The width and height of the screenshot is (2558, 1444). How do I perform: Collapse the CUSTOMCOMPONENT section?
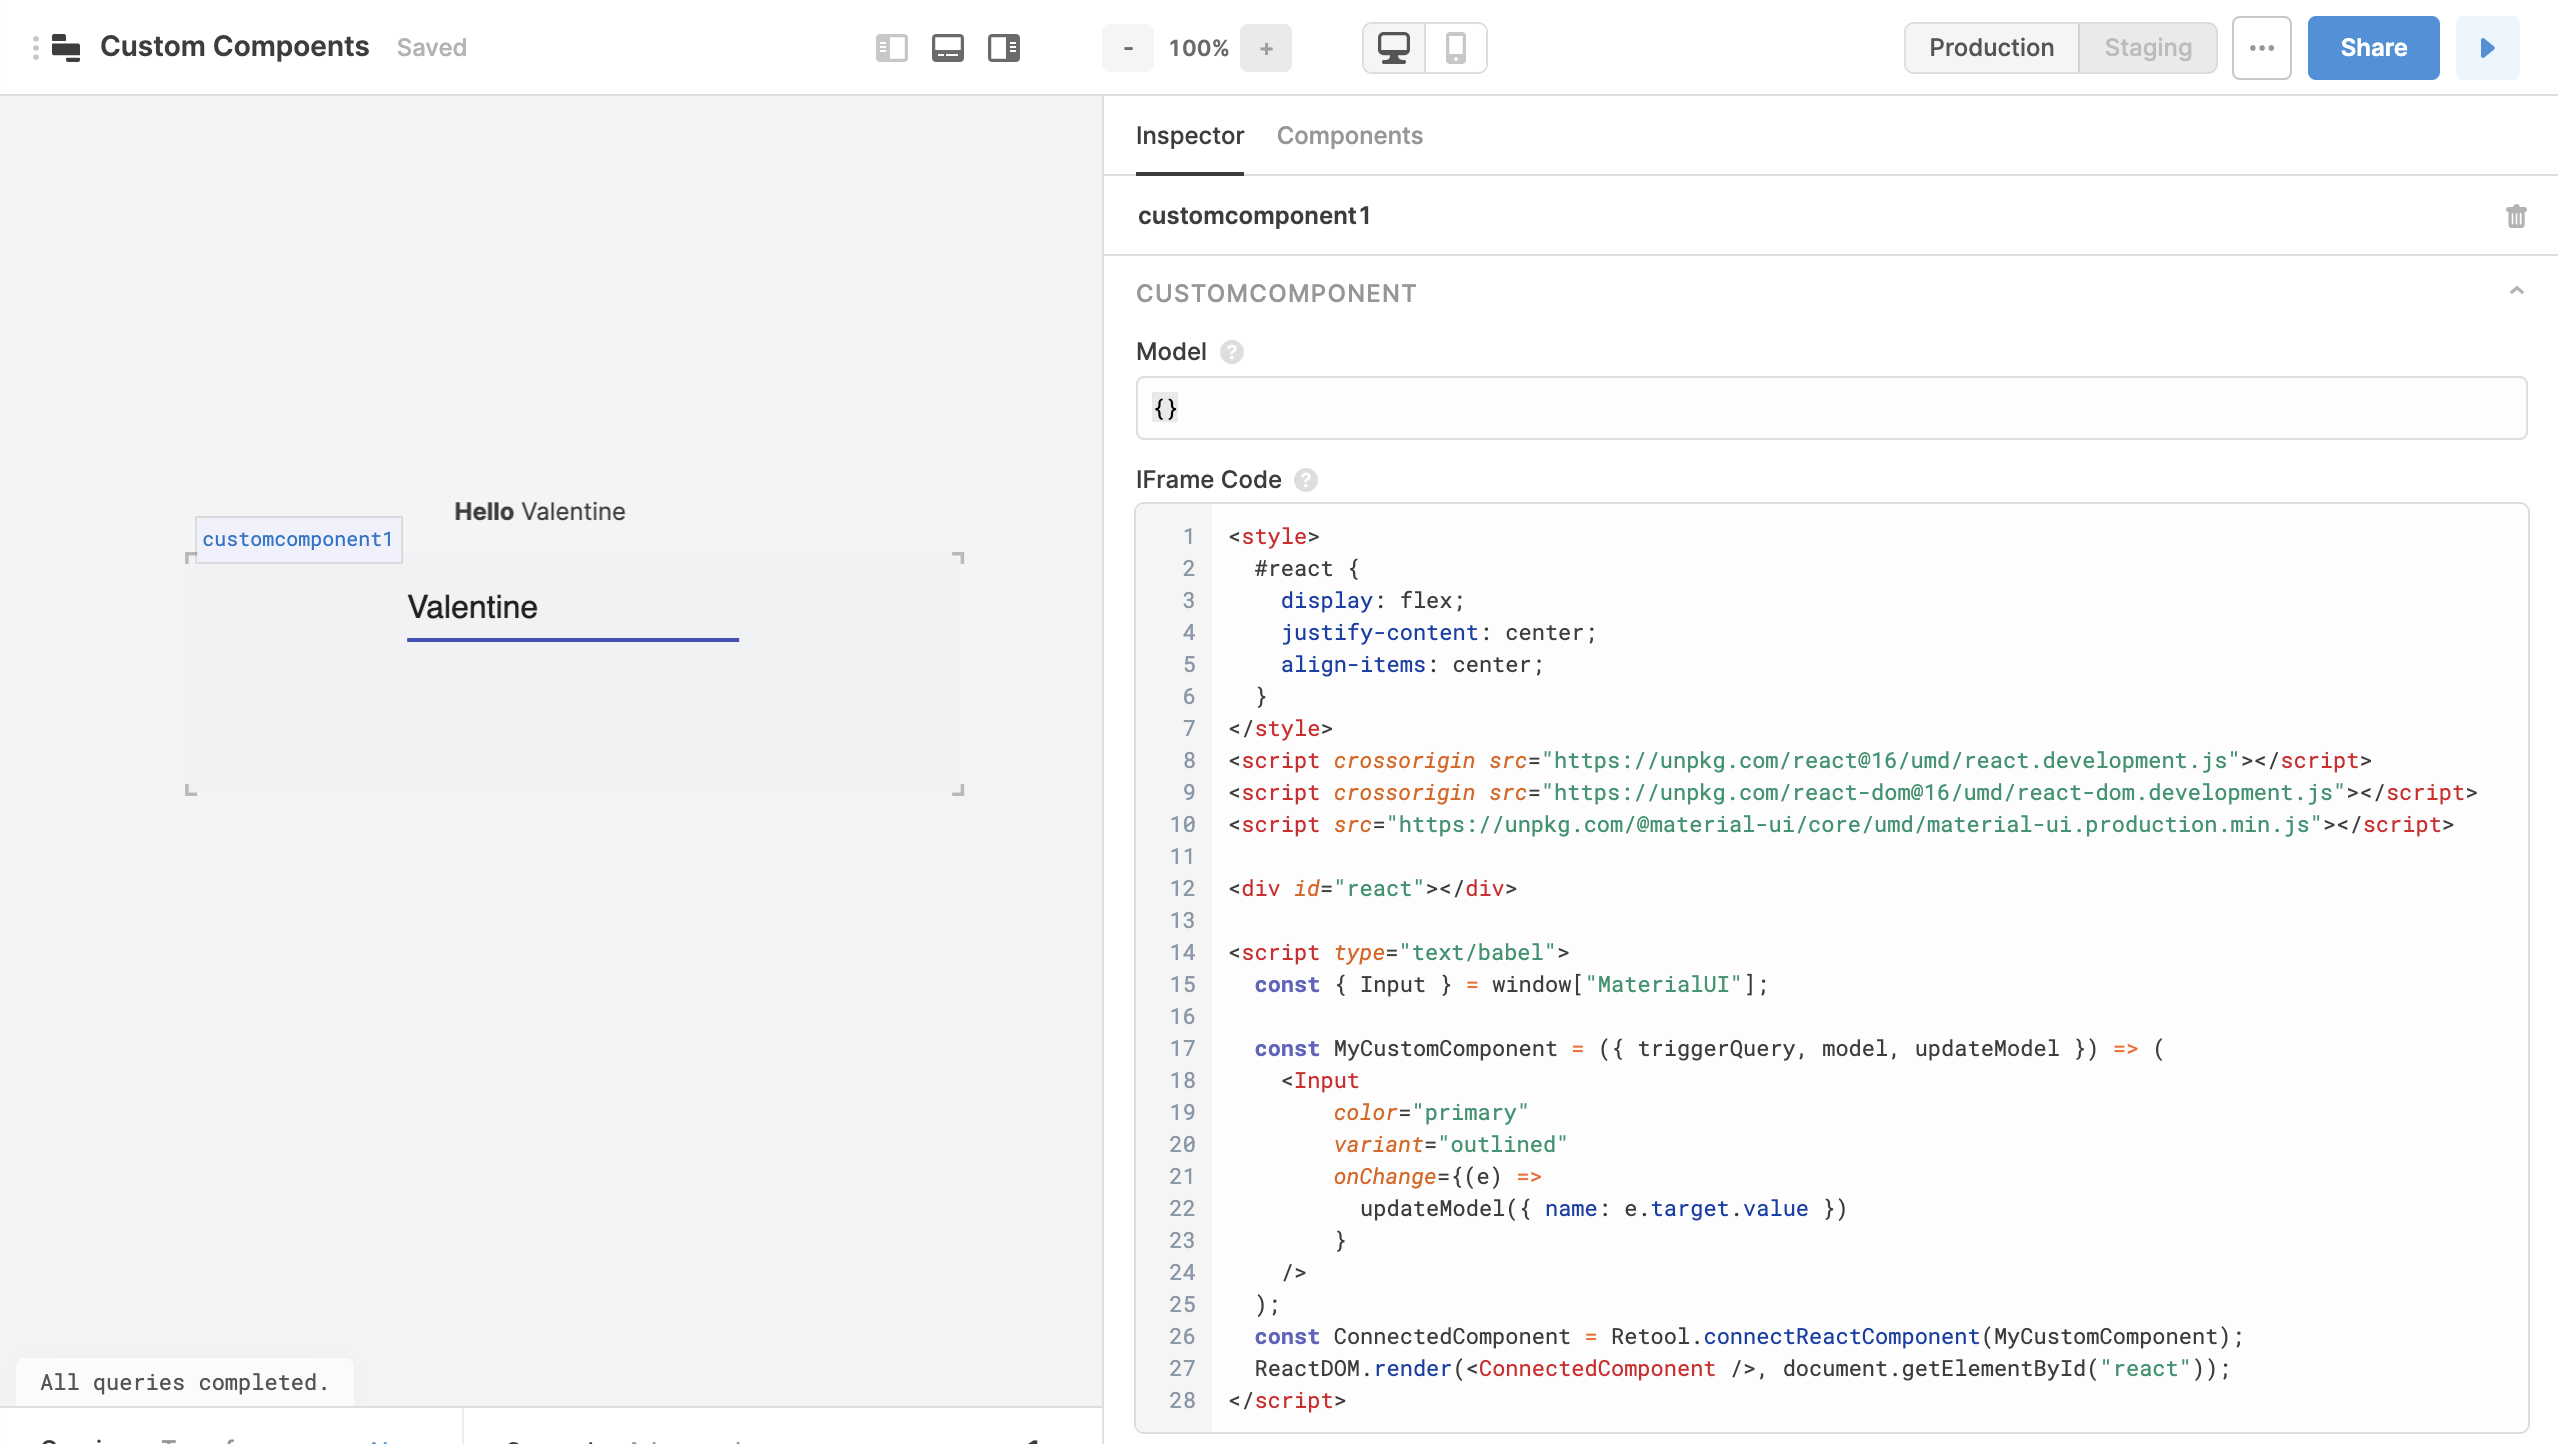pos(2517,291)
